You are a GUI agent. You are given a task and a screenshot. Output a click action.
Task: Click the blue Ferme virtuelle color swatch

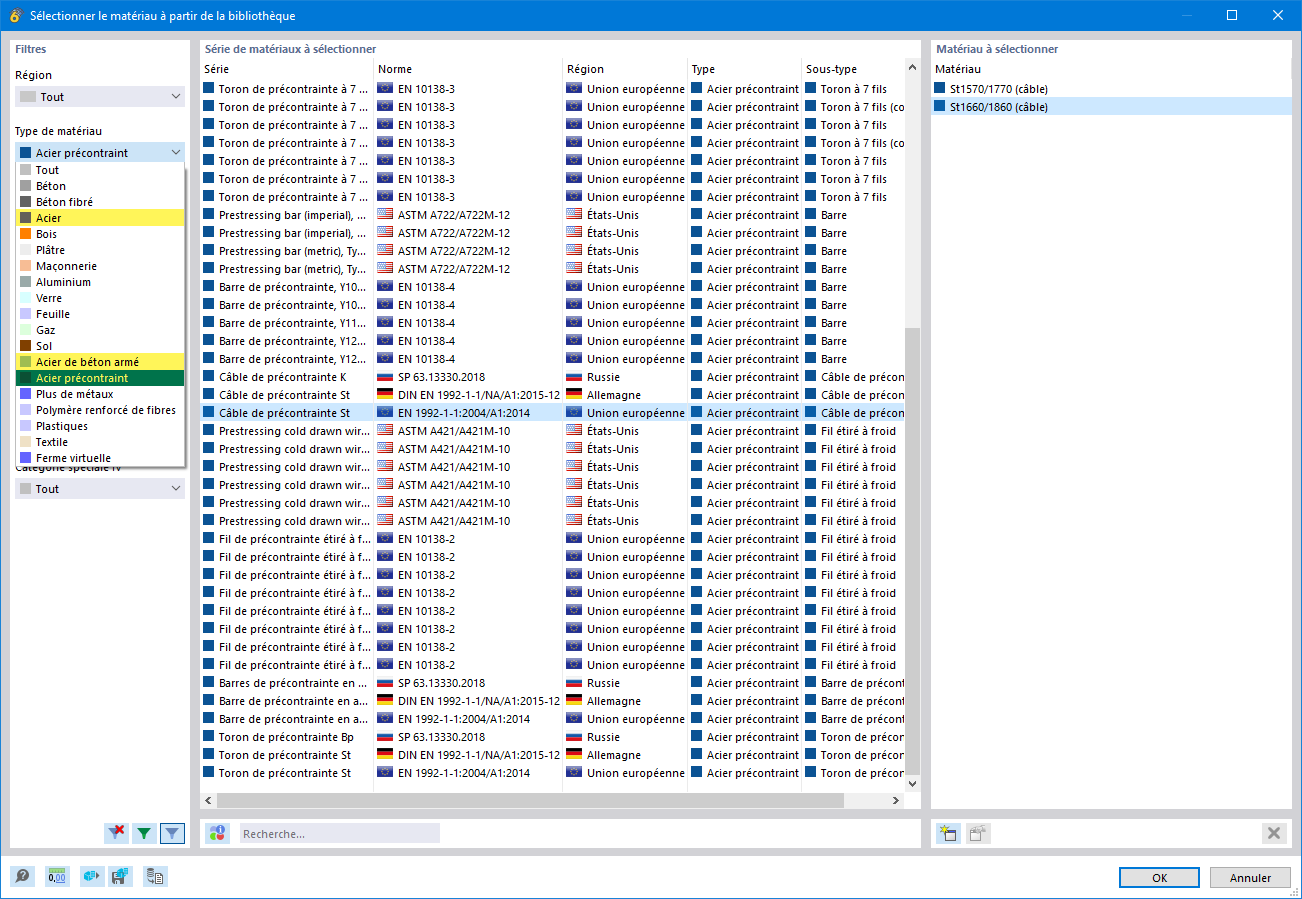click(26, 458)
